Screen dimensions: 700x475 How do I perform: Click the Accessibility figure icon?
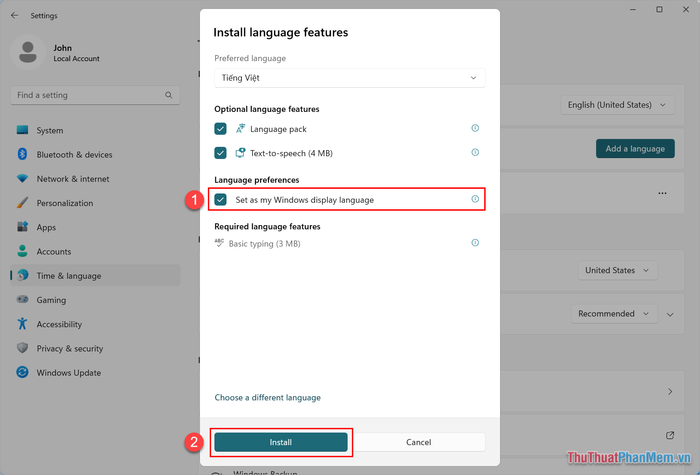(x=22, y=324)
